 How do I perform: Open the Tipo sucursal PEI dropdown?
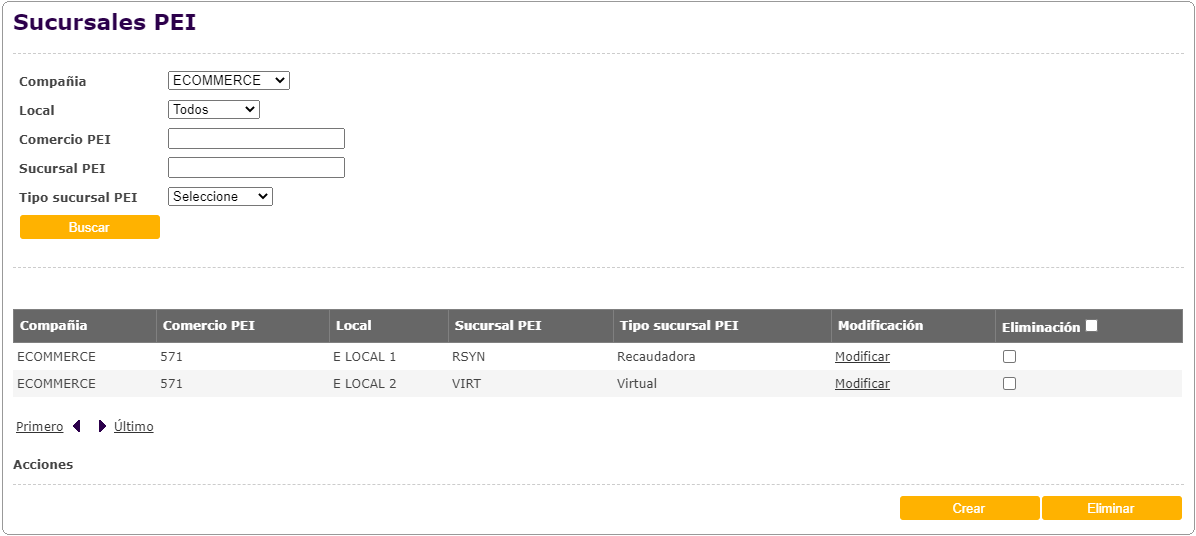click(x=220, y=197)
